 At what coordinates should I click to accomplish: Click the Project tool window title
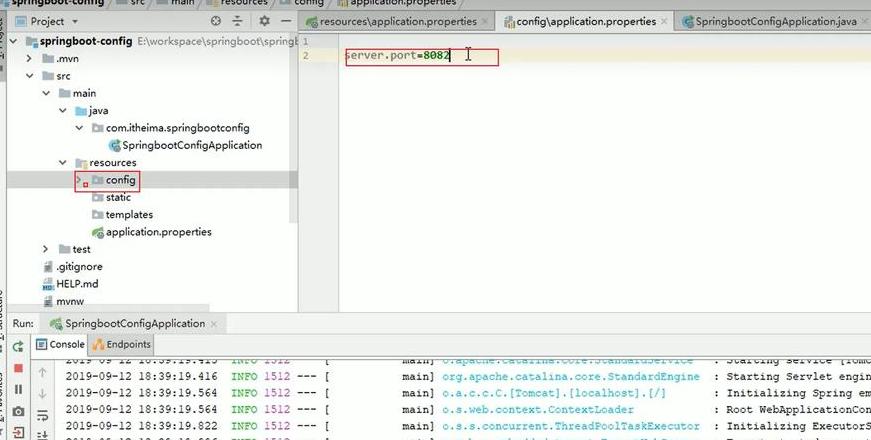pyautogui.click(x=47, y=22)
